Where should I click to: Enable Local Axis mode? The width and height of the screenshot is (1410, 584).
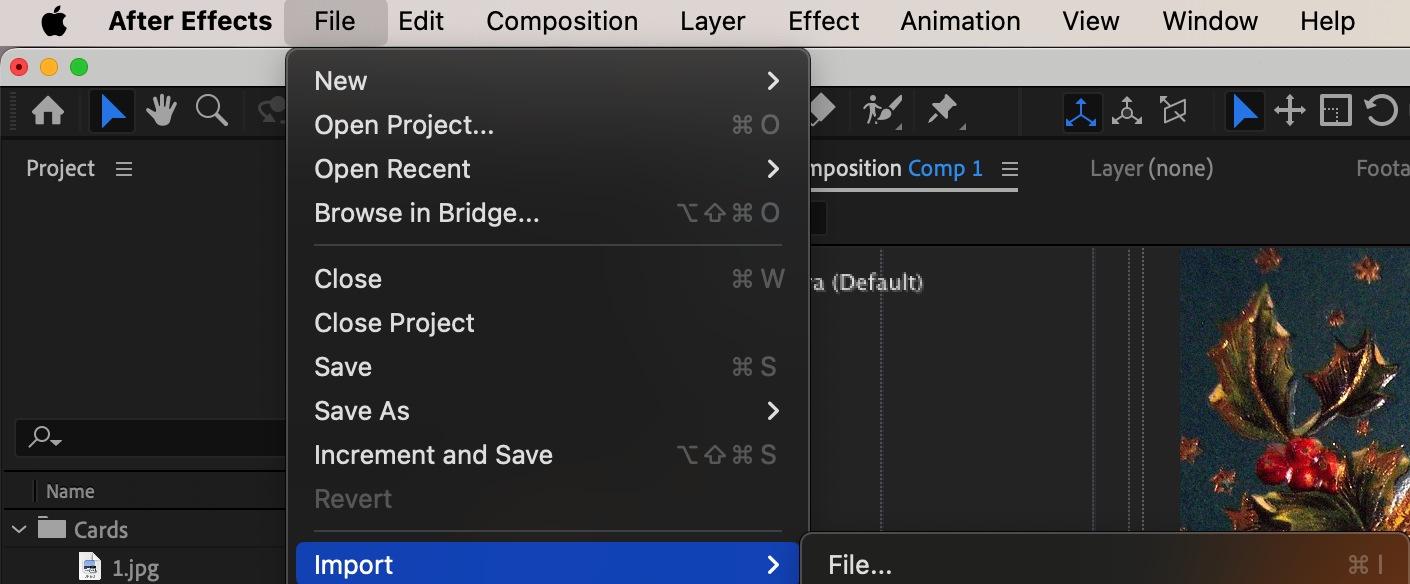pyautogui.click(x=1081, y=111)
